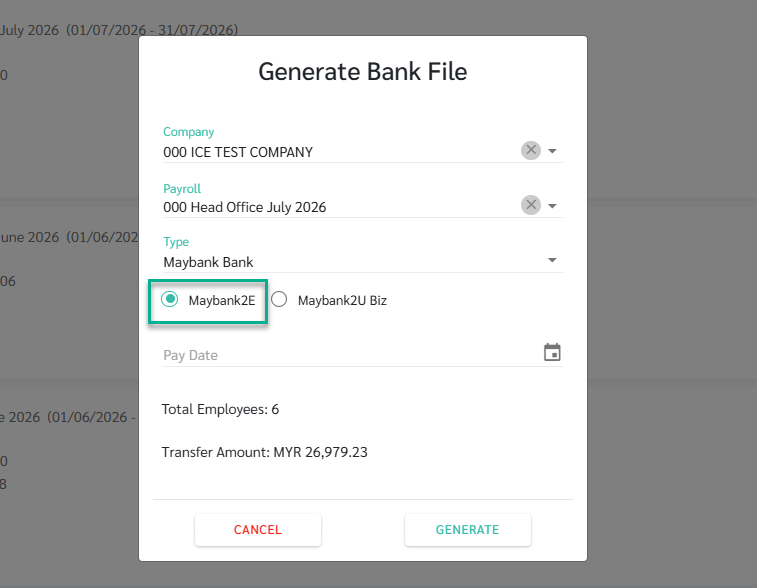Expand the Company dropdown arrow
The height and width of the screenshot is (588, 757).
click(x=552, y=151)
